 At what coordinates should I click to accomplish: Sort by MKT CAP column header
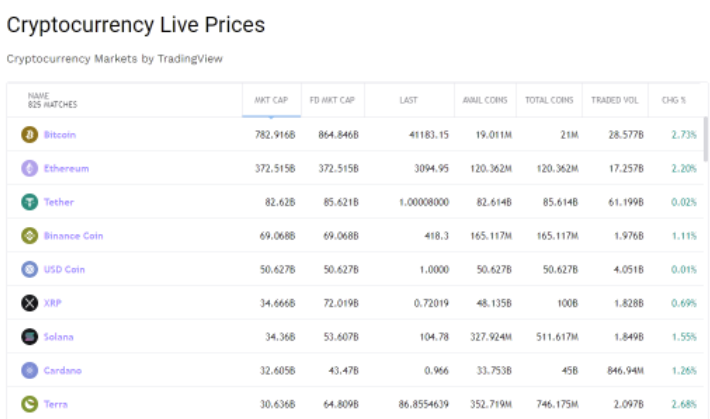tap(271, 100)
